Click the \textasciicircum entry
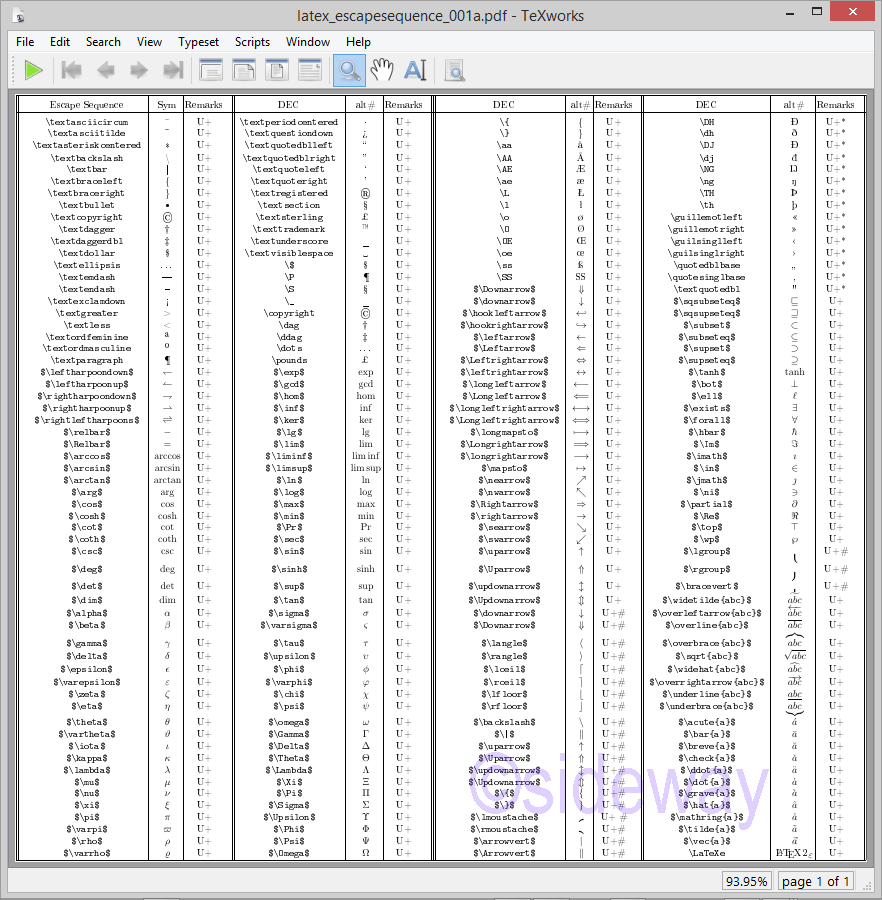 pos(87,122)
